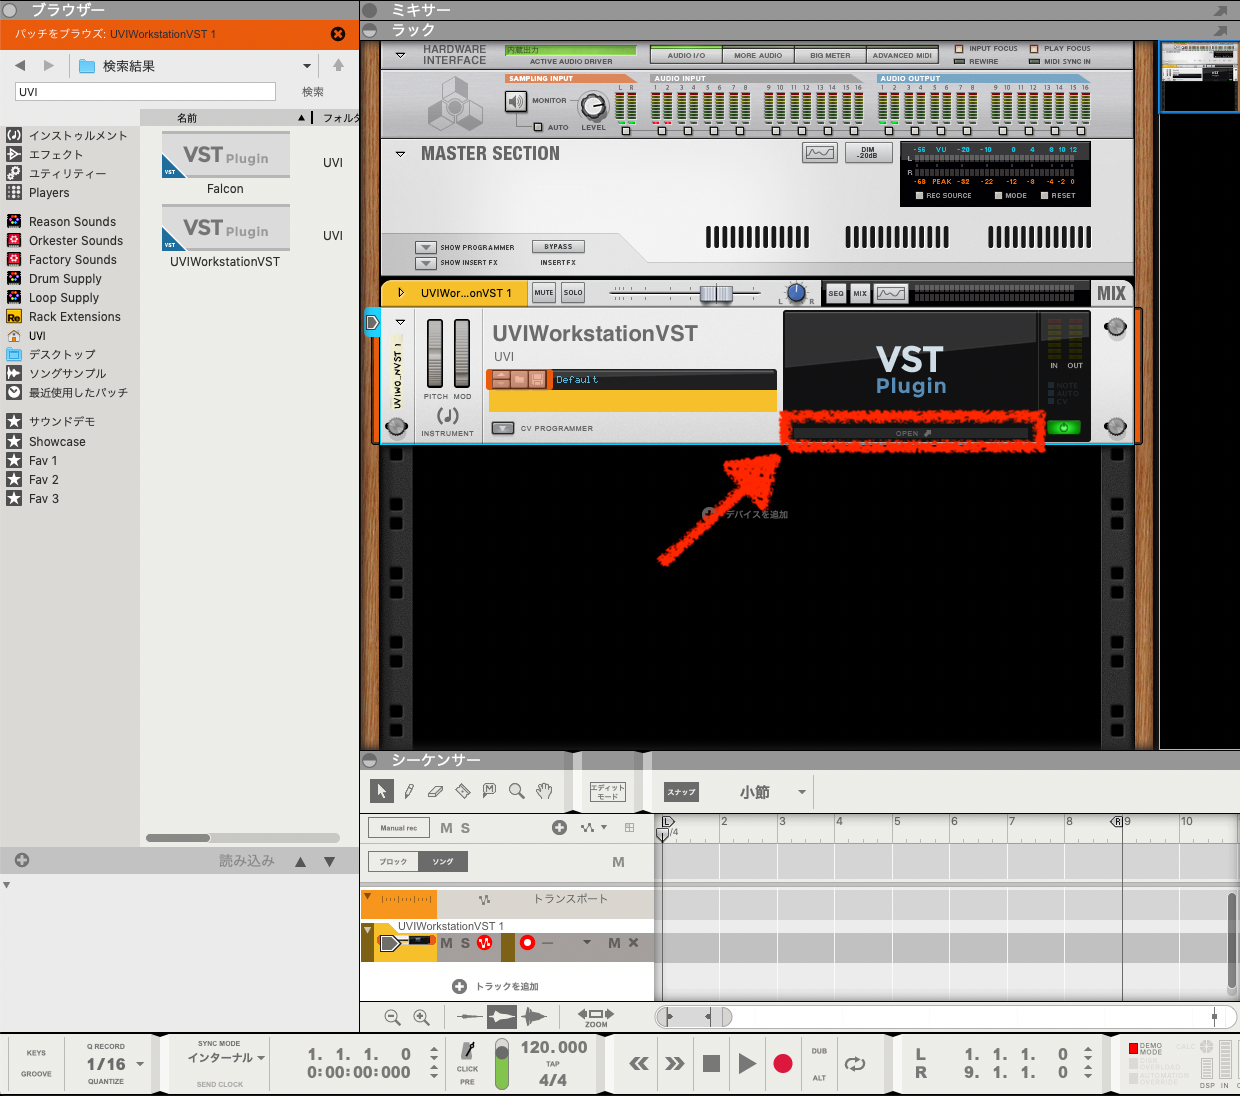Click the loop toggle icon in transport
The image size is (1240, 1096).
point(855,1064)
